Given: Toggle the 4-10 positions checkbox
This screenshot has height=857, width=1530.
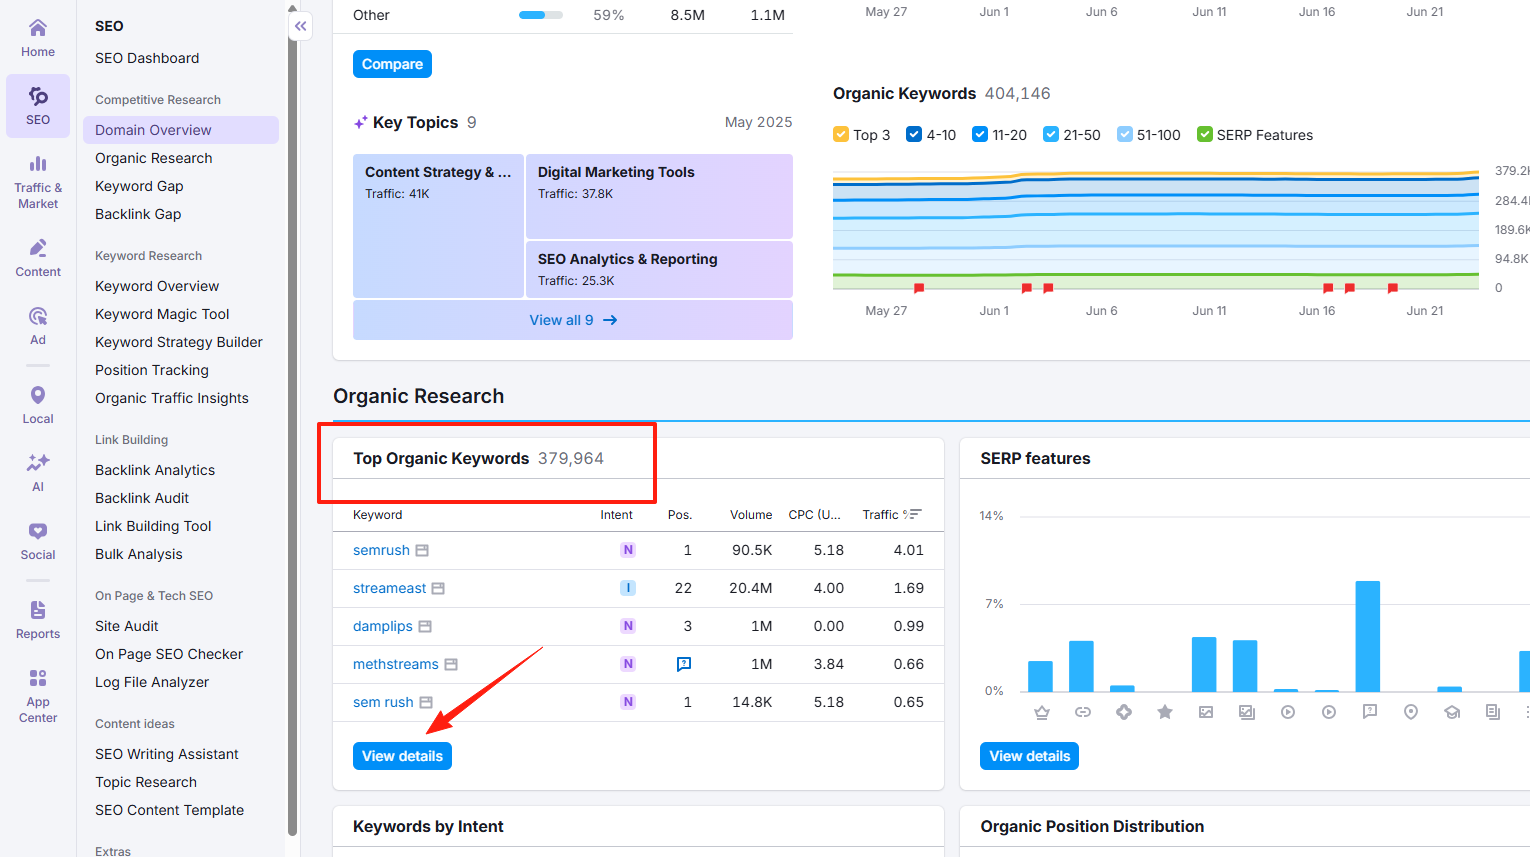Looking at the screenshot, I should tap(913, 135).
